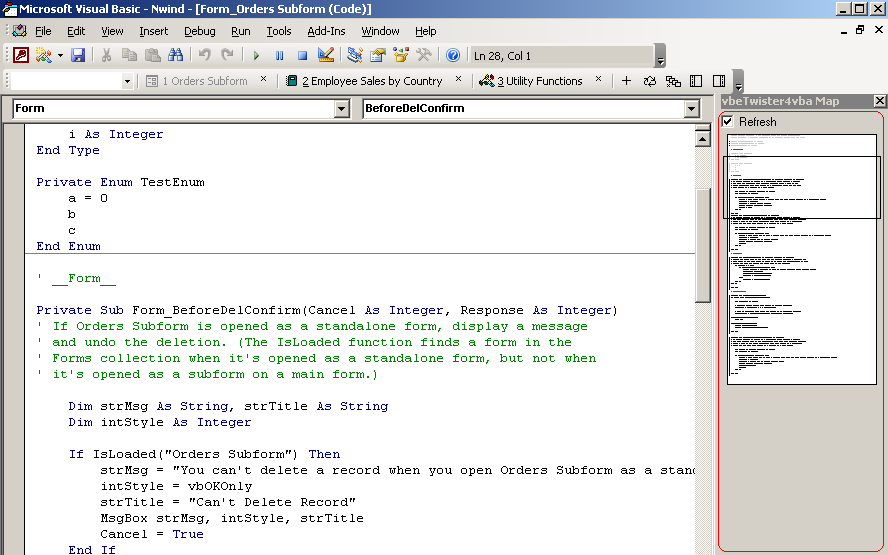Toggle Design Mode icon

(x=326, y=55)
